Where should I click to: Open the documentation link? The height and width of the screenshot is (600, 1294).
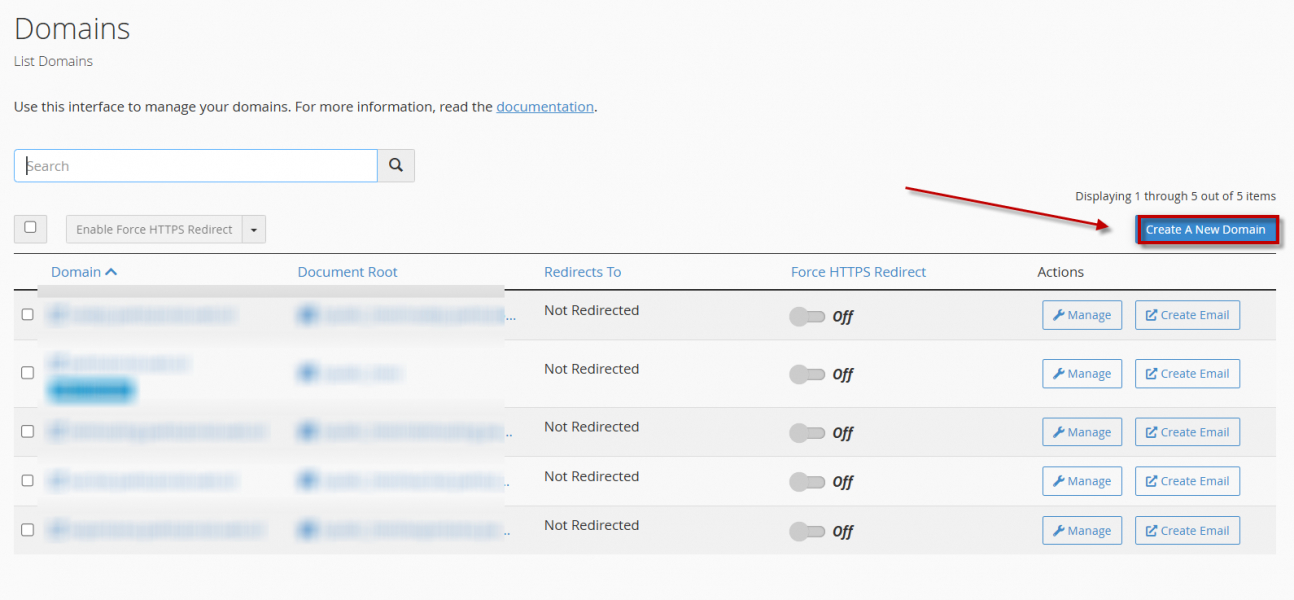(x=545, y=107)
